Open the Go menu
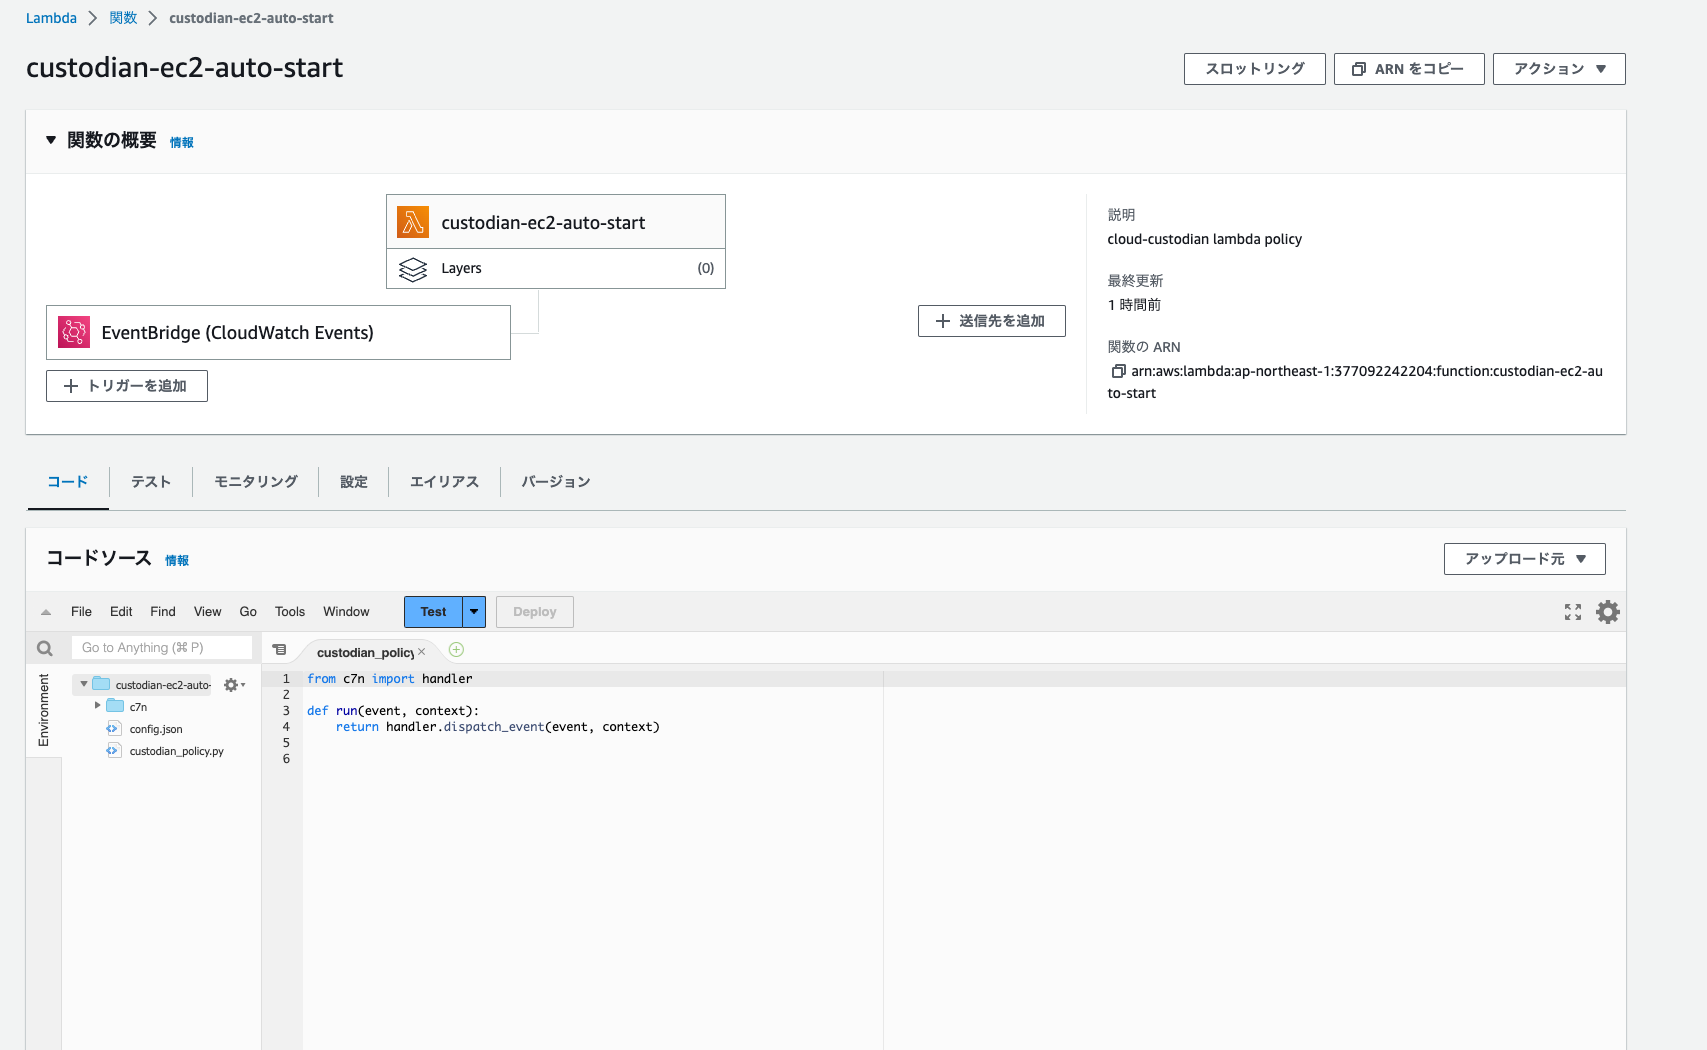 (248, 612)
